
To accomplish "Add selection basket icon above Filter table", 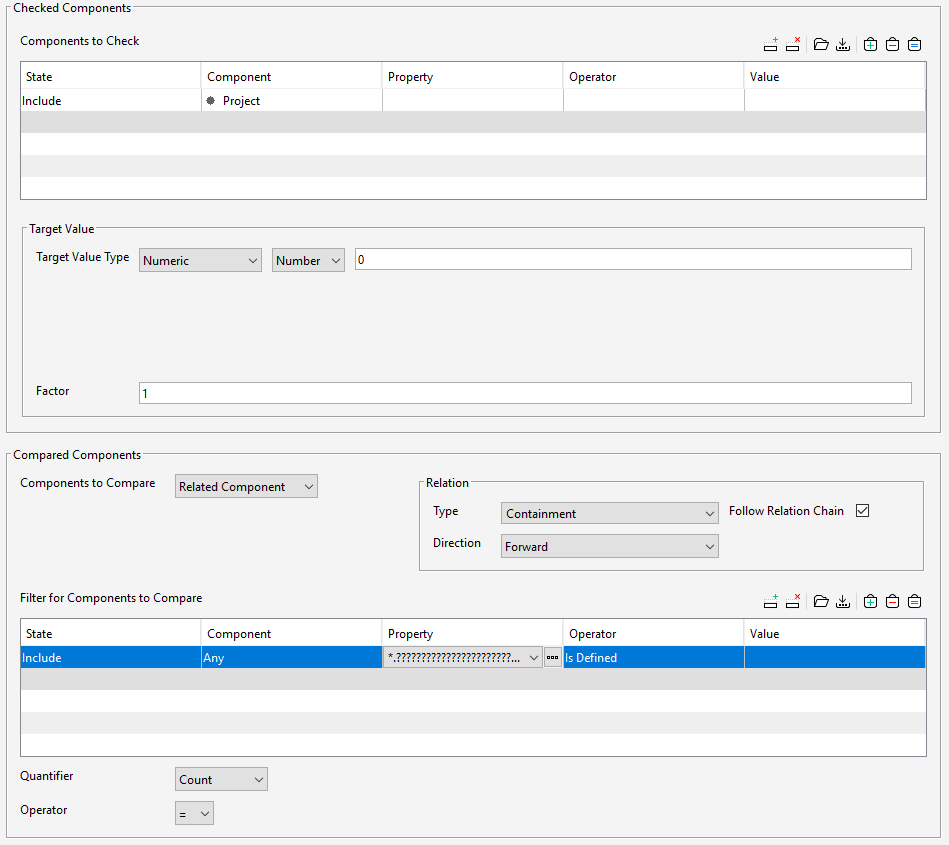I will tap(870, 601).
